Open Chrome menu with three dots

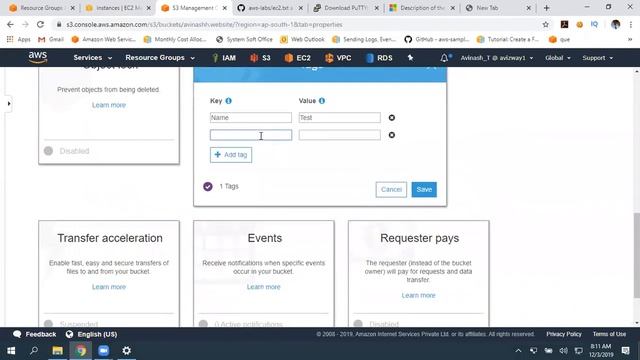(x=631, y=24)
